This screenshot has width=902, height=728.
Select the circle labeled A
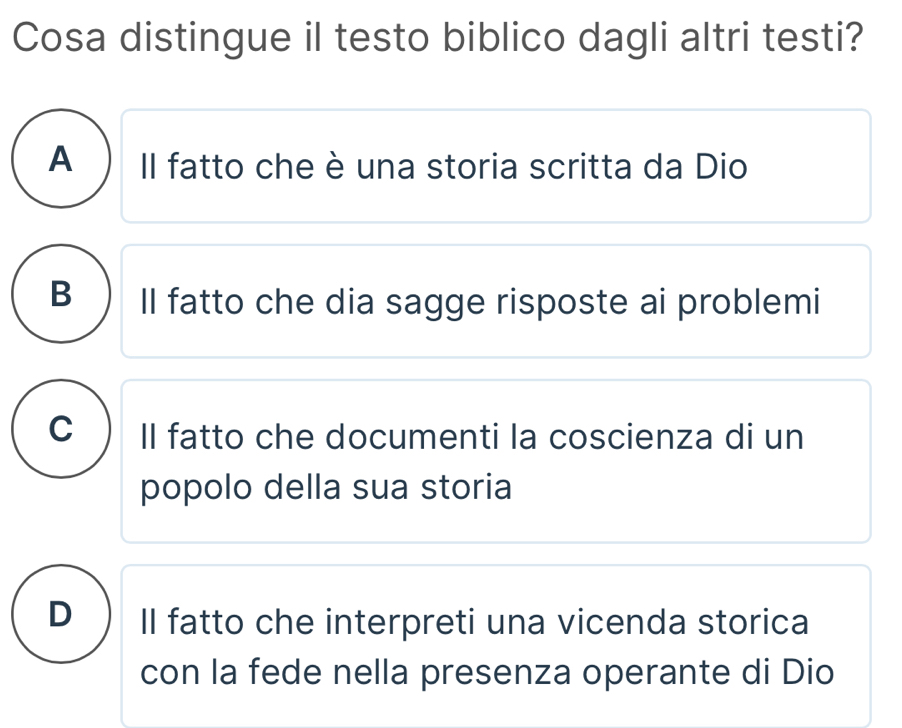(62, 158)
